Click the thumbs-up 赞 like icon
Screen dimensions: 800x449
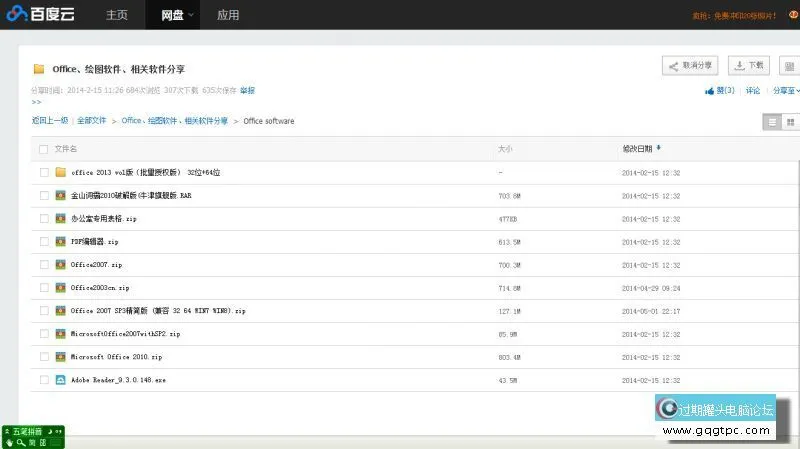[710, 91]
